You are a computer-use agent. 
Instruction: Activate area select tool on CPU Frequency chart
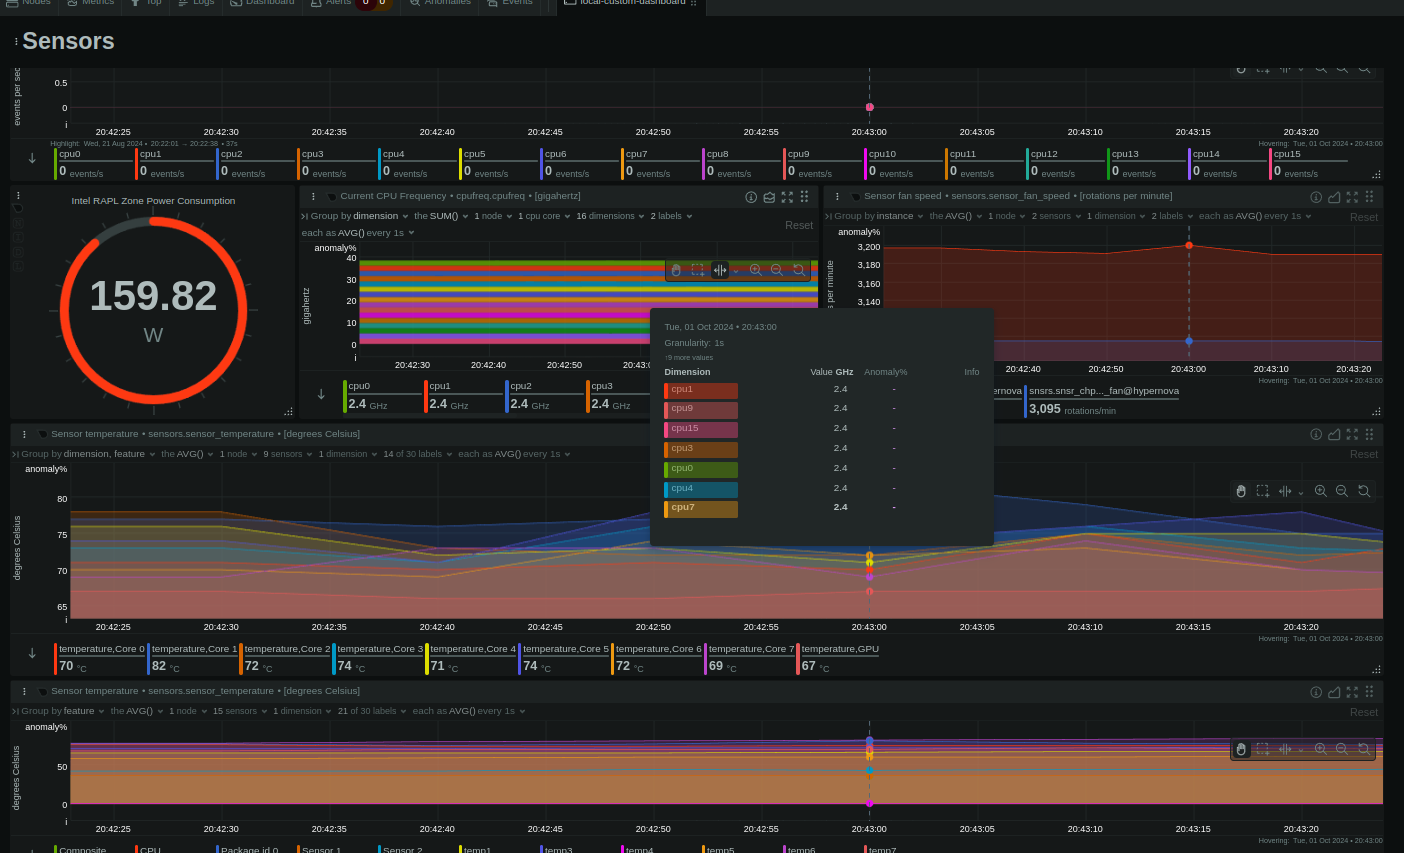(x=698, y=270)
